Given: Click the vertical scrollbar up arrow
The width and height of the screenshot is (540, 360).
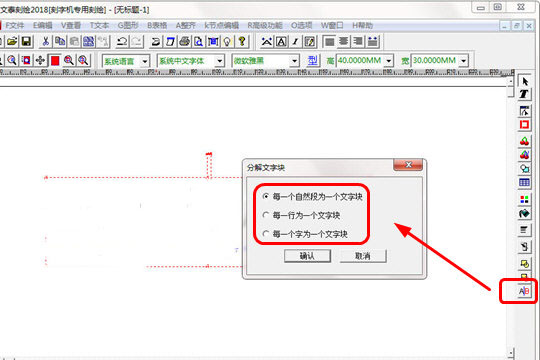Looking at the screenshot, I should [511, 81].
